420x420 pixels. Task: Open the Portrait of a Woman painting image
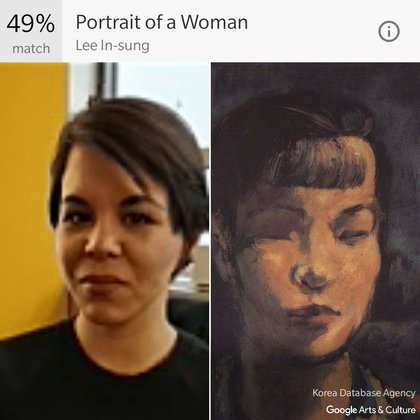[315, 241]
